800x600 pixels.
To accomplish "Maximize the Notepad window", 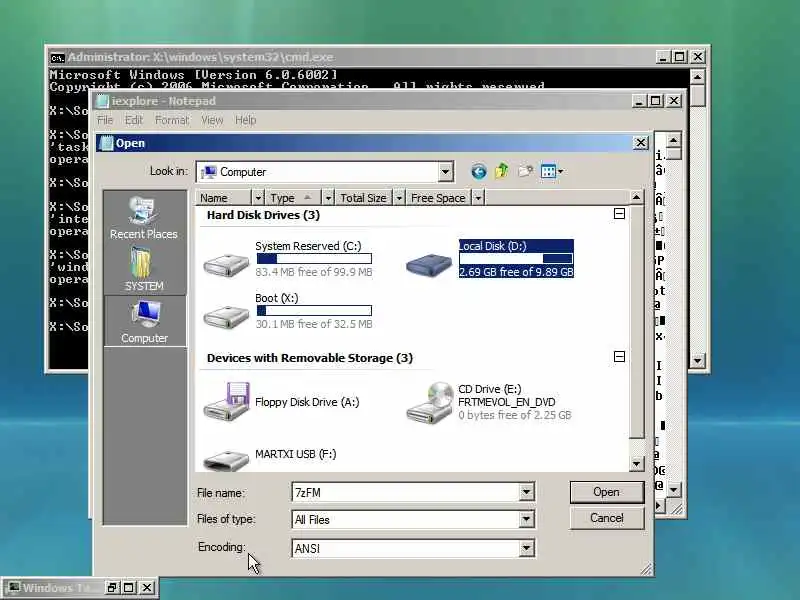I will (x=656, y=101).
